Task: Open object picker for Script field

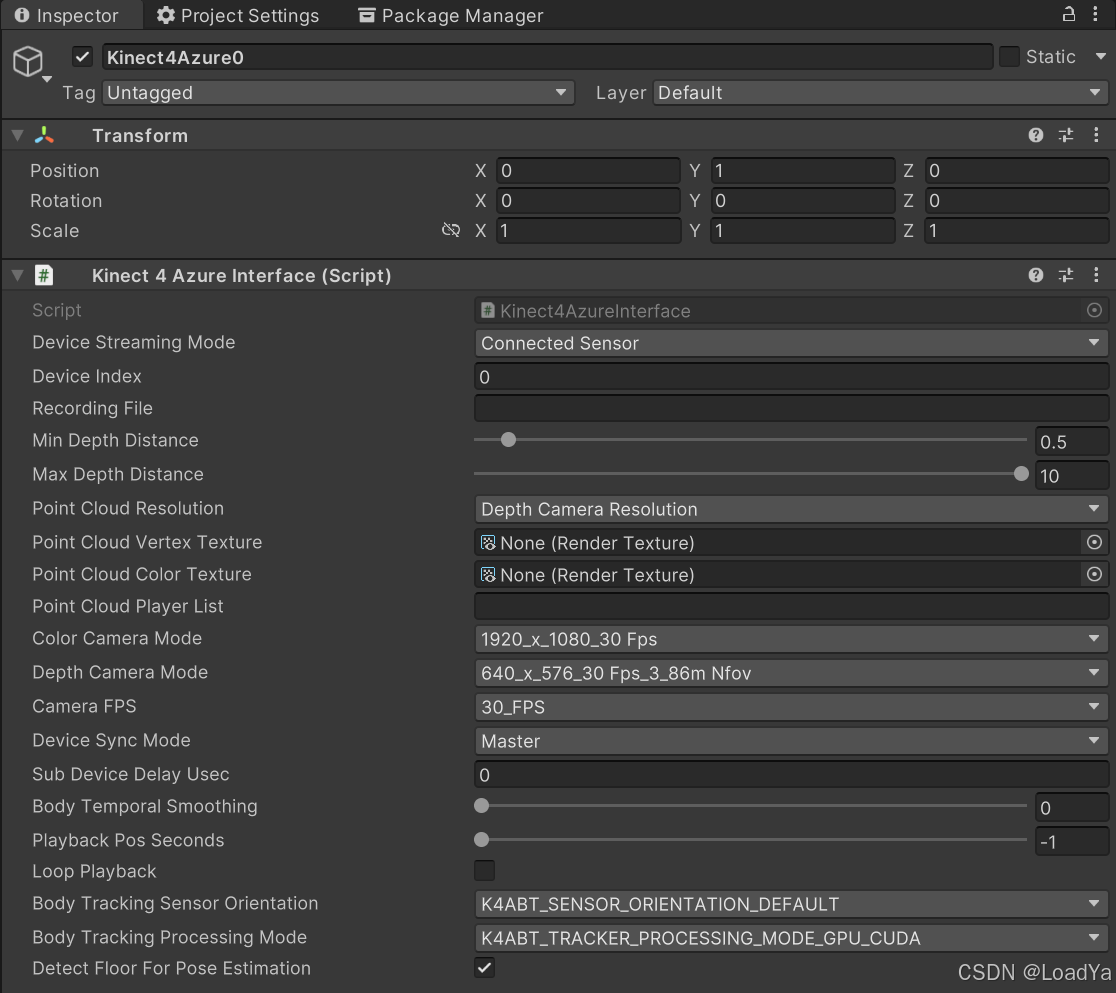Action: (x=1095, y=310)
